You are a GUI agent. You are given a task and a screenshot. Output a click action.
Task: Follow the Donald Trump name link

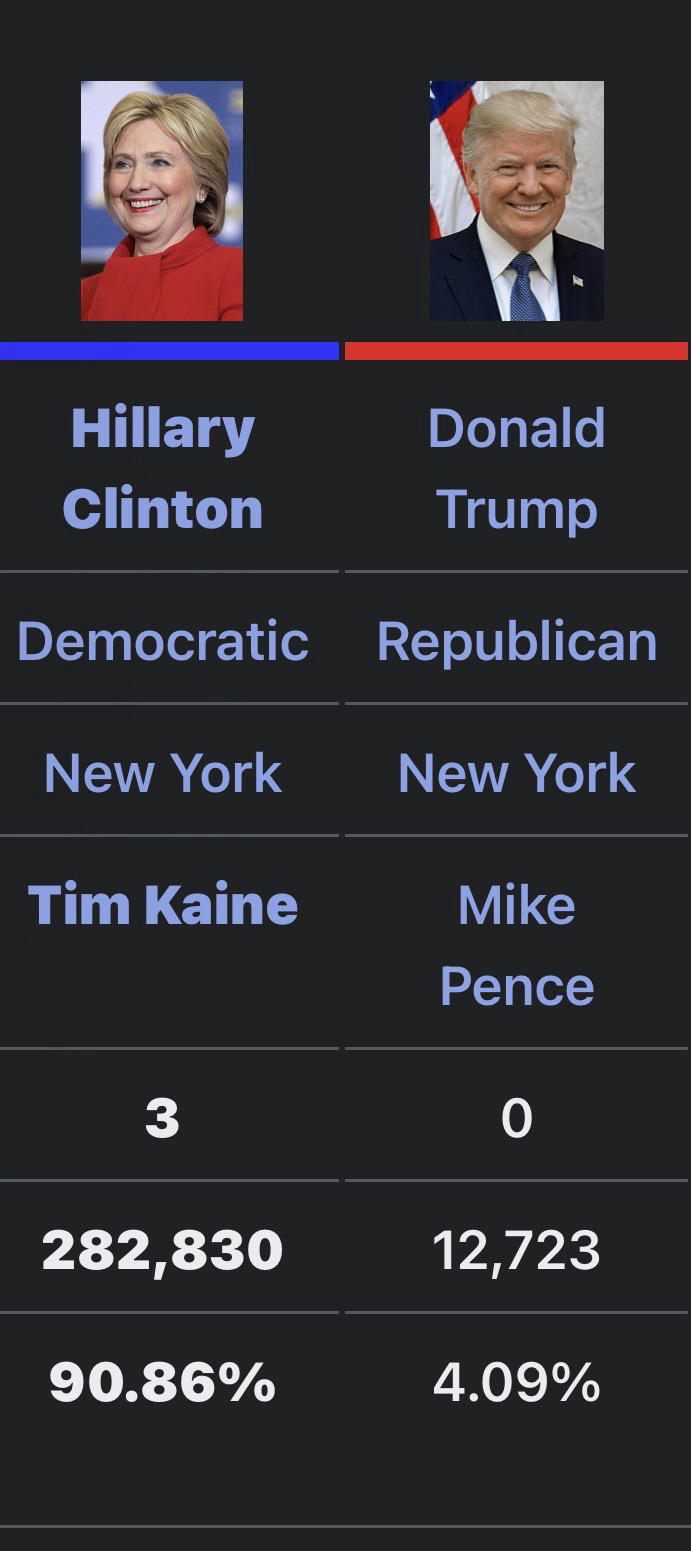517,468
